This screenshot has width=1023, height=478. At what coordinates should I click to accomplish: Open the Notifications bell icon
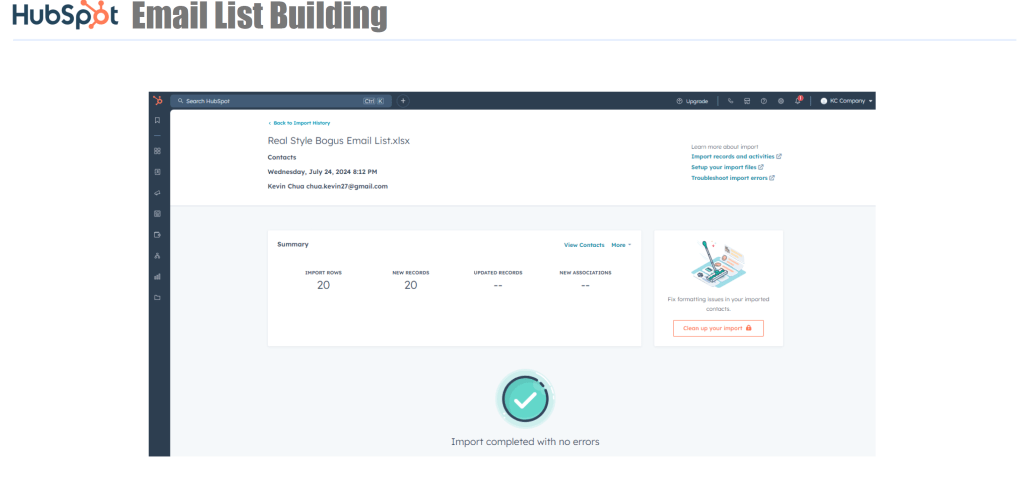point(798,101)
